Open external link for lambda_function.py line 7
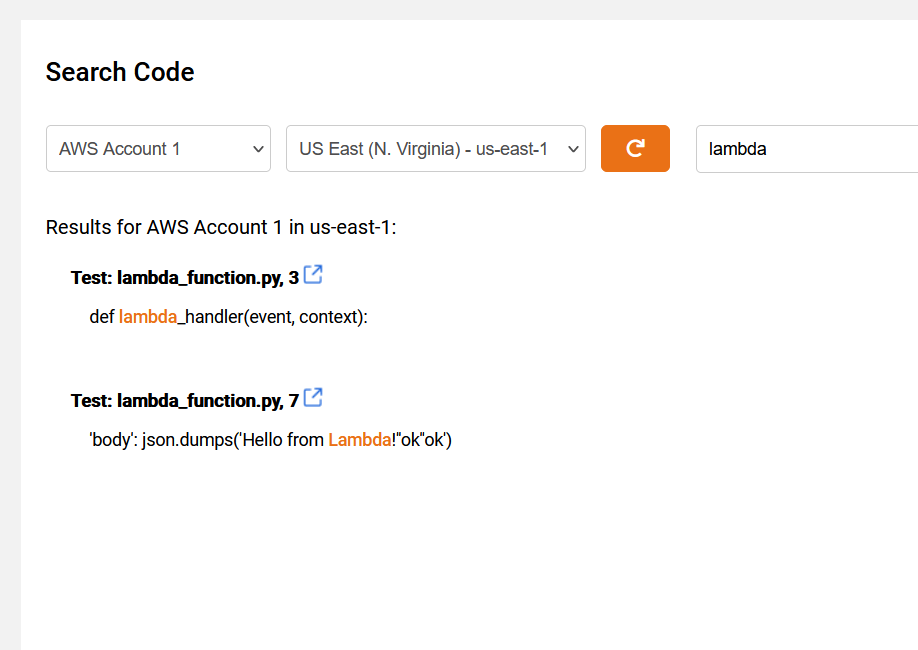This screenshot has height=650, width=918. pyautogui.click(x=313, y=397)
